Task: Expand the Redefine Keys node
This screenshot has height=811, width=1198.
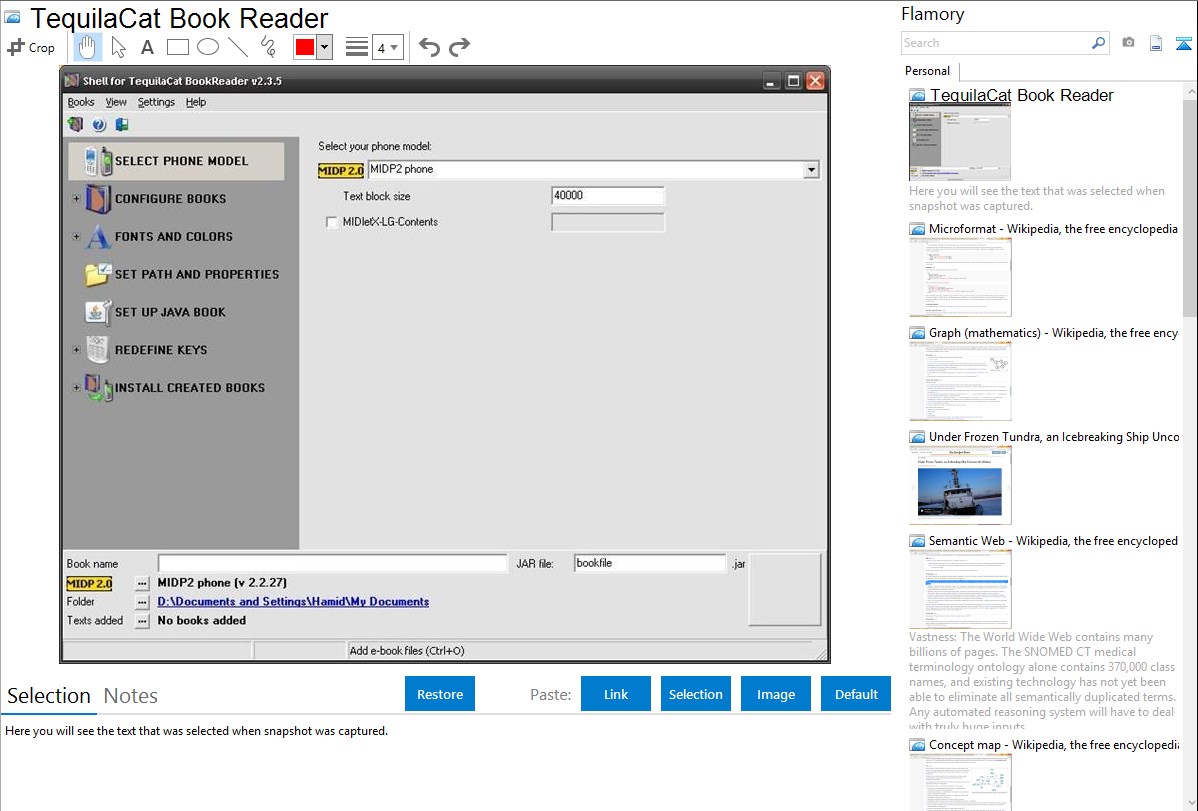Action: pos(76,350)
